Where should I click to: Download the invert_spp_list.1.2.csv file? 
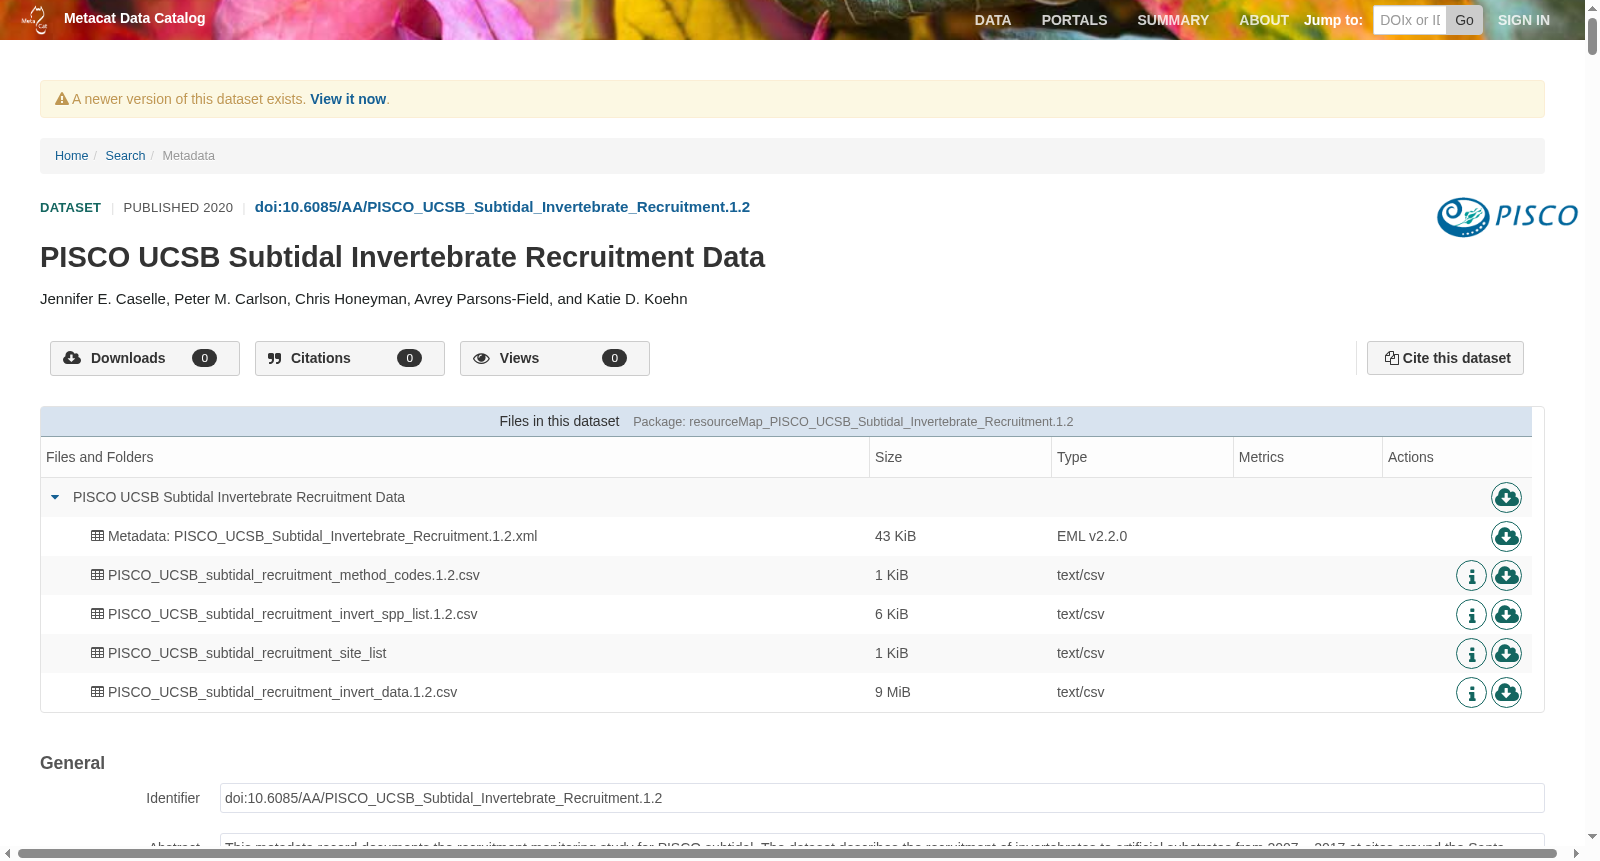[1506, 614]
